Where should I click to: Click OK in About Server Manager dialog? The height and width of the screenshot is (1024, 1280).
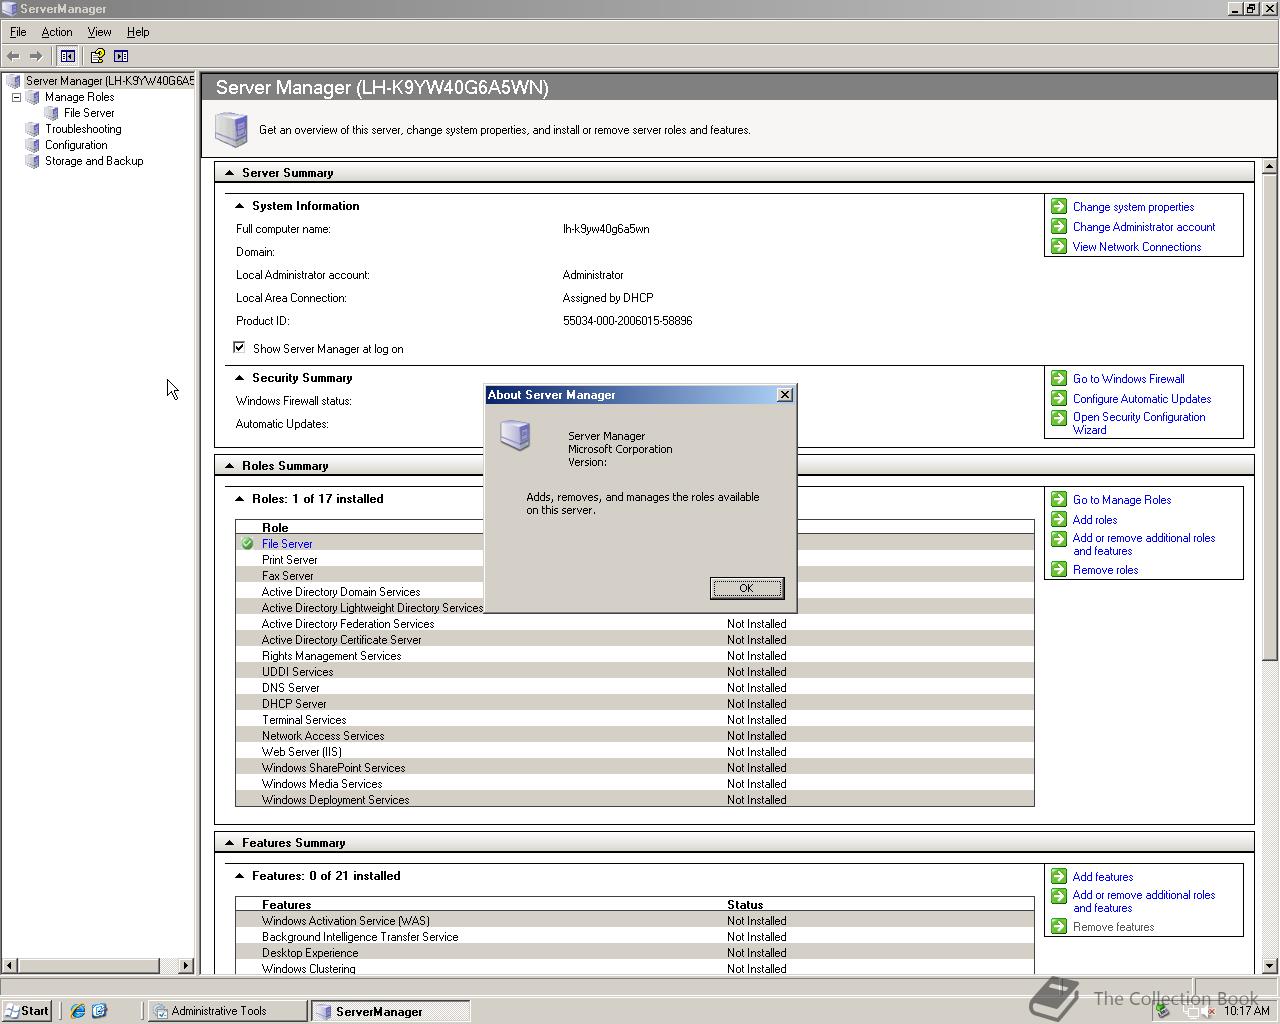coord(746,588)
